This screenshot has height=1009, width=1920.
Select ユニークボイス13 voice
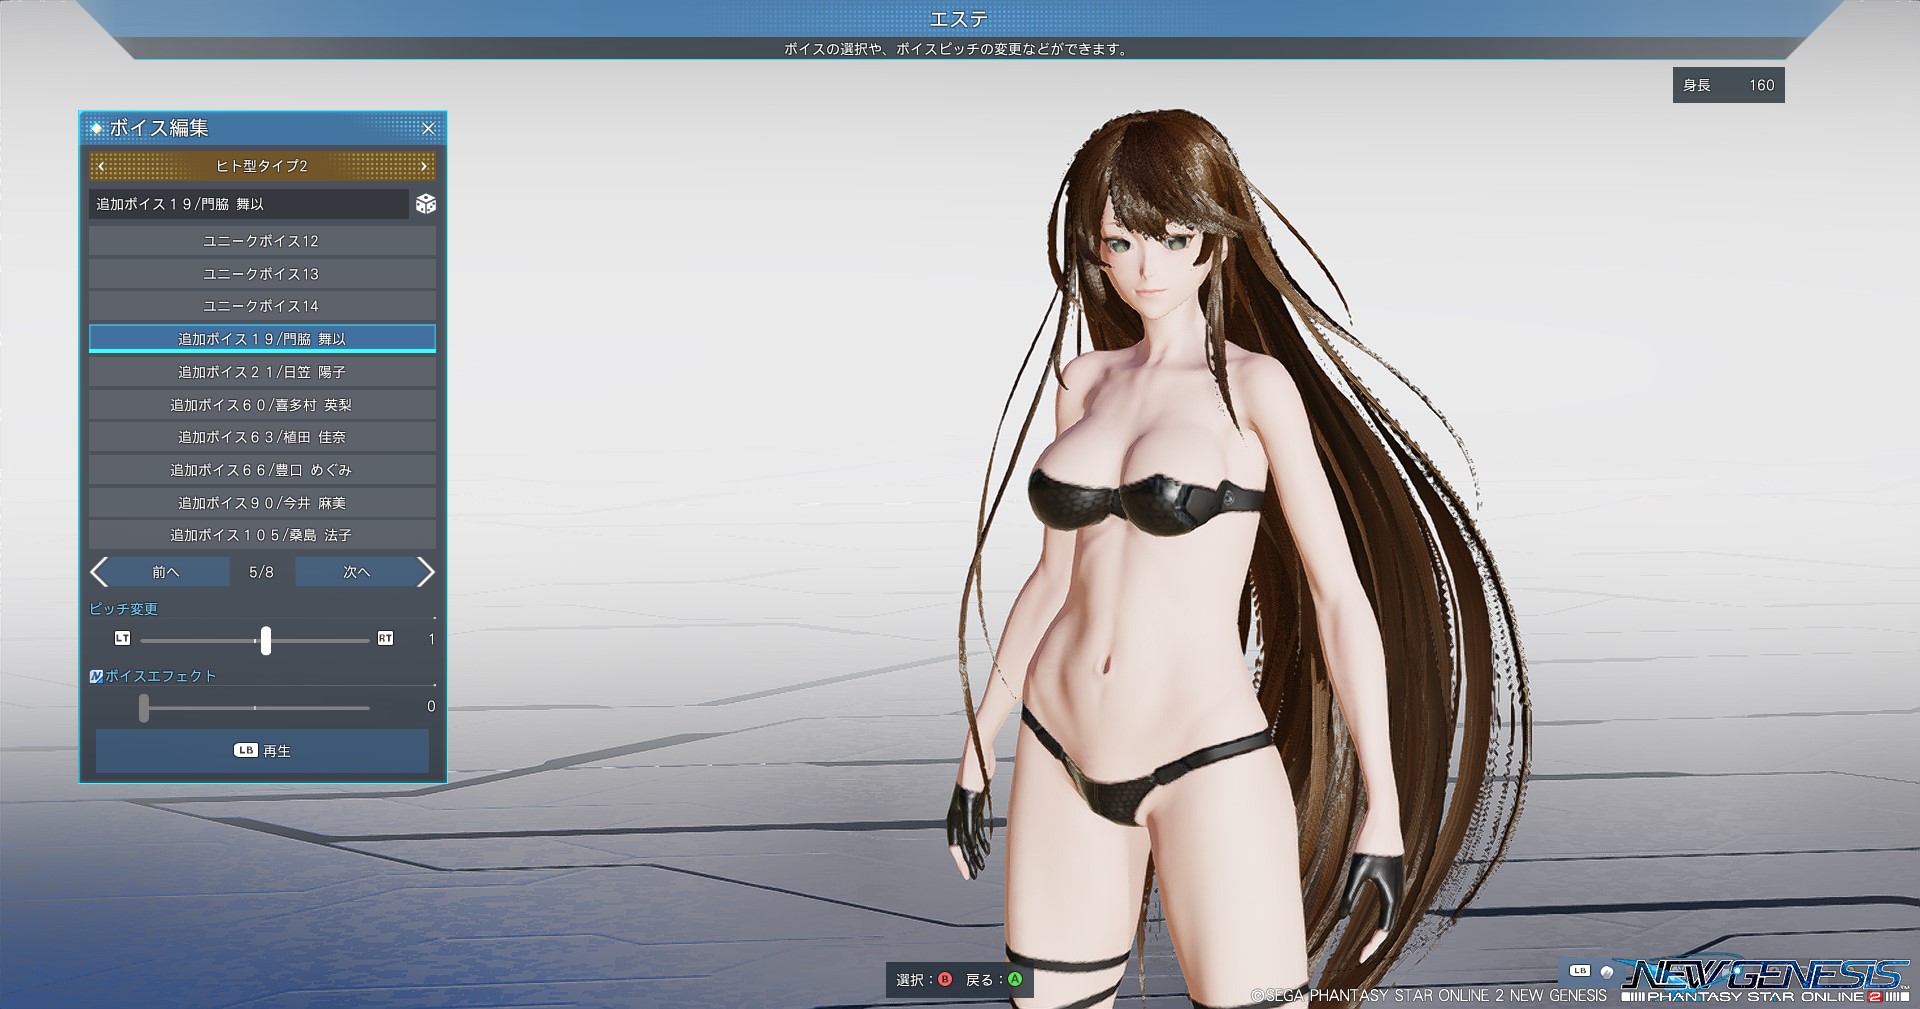click(262, 274)
